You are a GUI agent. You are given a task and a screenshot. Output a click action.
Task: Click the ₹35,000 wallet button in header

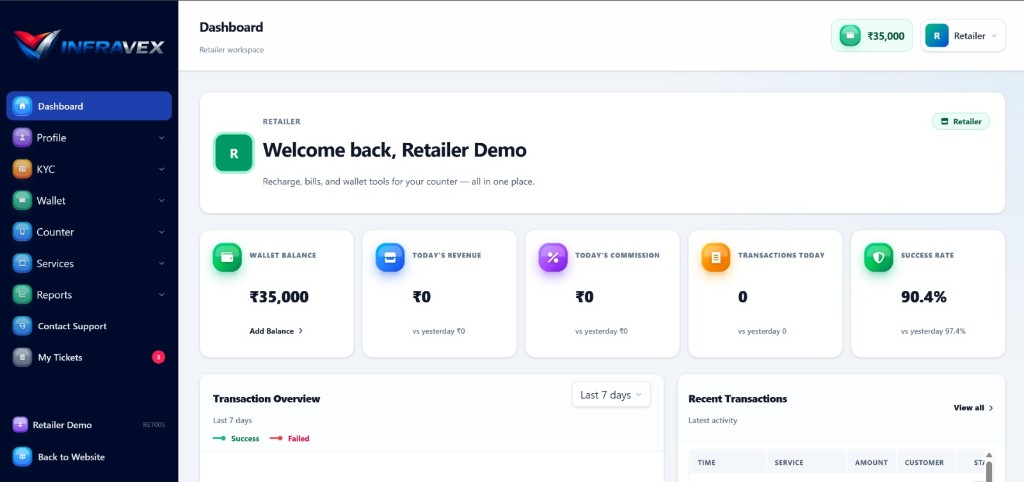(872, 36)
